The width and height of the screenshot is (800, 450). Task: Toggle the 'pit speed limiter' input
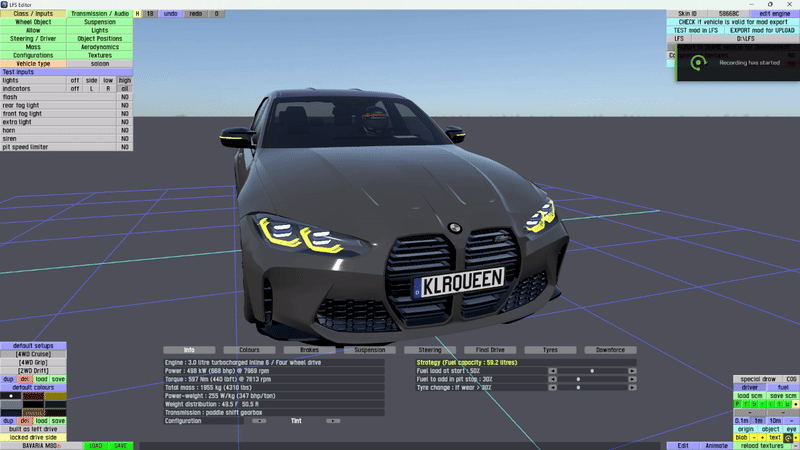click(124, 147)
